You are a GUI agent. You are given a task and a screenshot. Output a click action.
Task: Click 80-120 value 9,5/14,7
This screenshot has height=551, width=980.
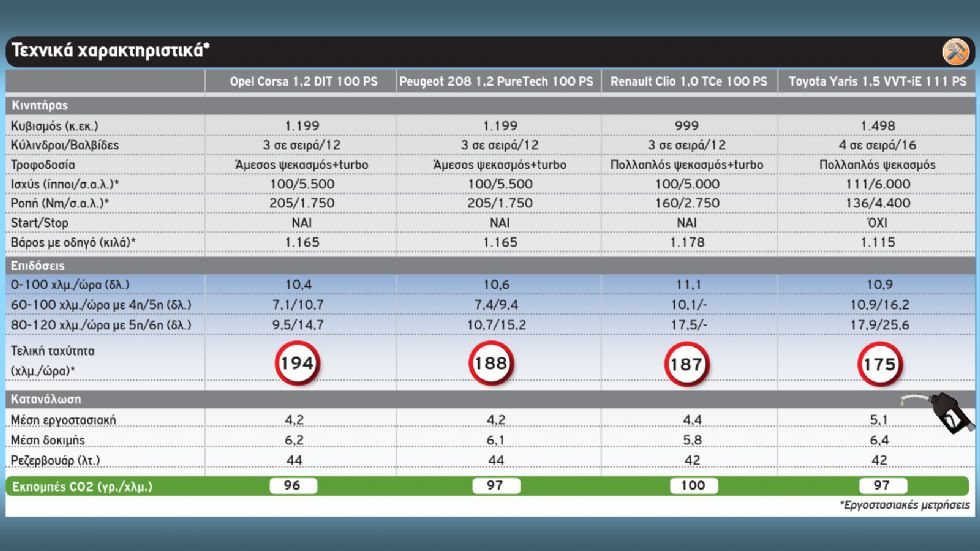pyautogui.click(x=298, y=325)
